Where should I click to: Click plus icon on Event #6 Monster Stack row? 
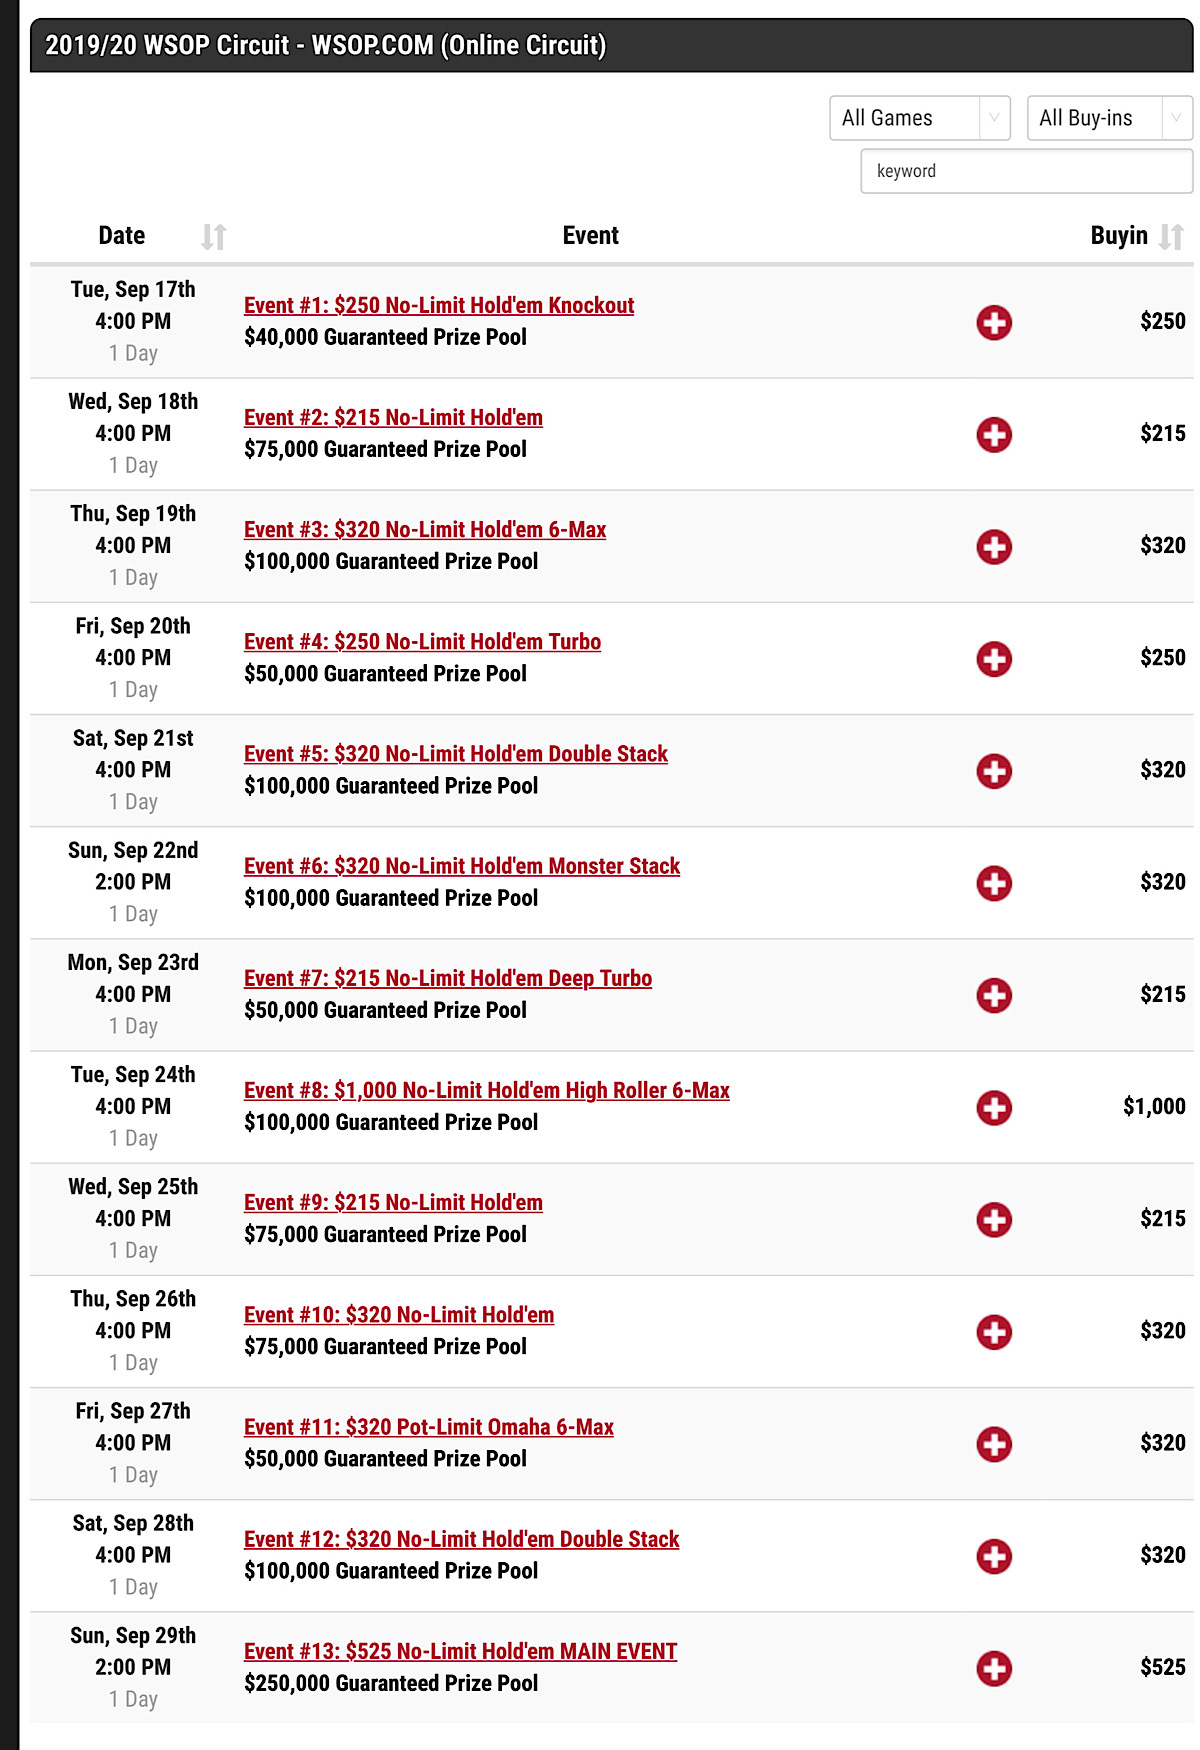(994, 882)
